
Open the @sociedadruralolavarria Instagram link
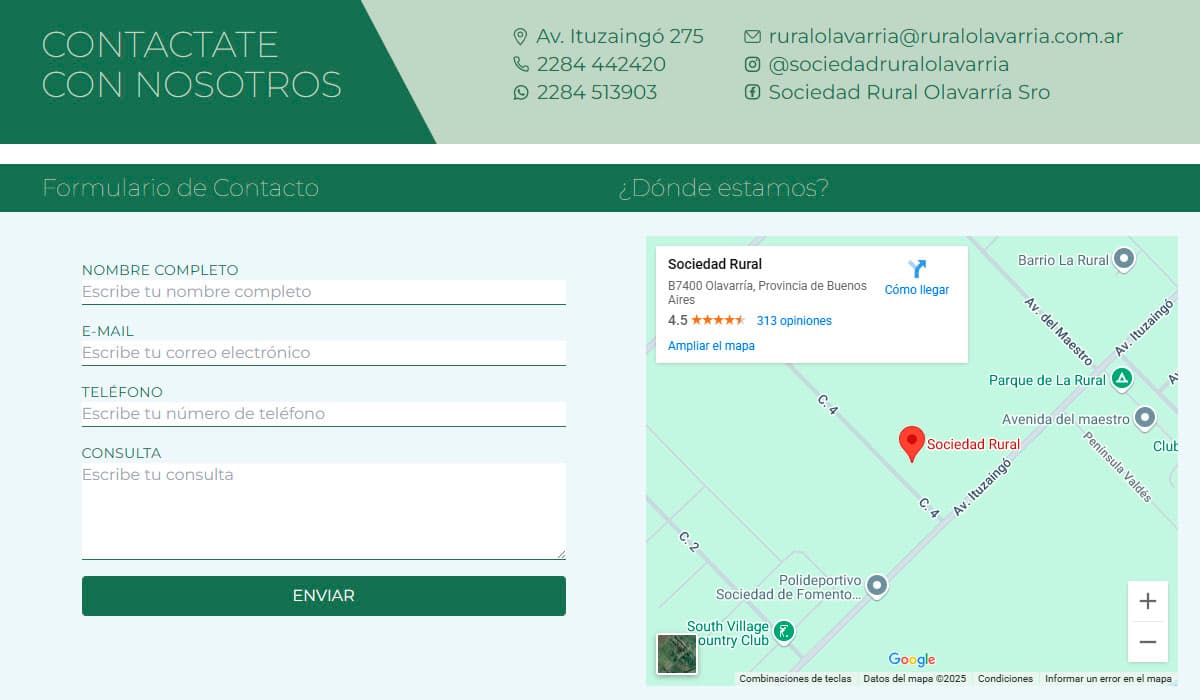pos(889,65)
